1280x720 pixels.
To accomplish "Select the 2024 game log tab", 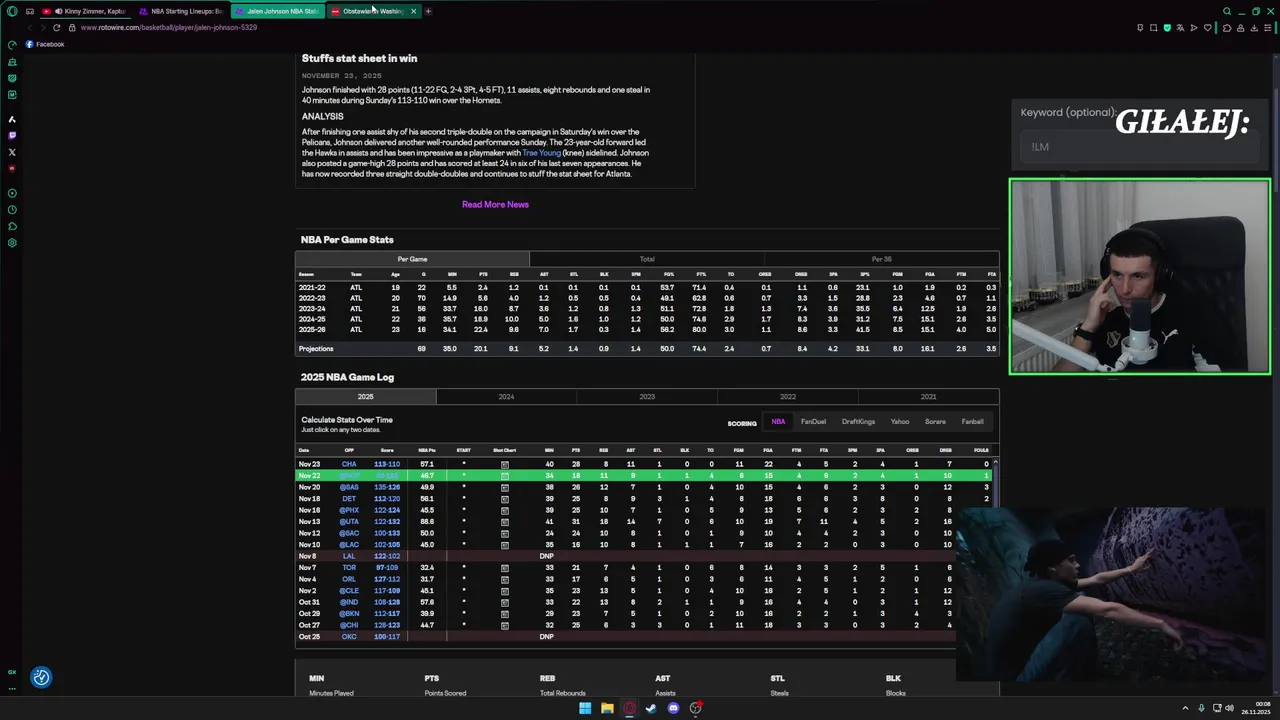I will click(506, 397).
